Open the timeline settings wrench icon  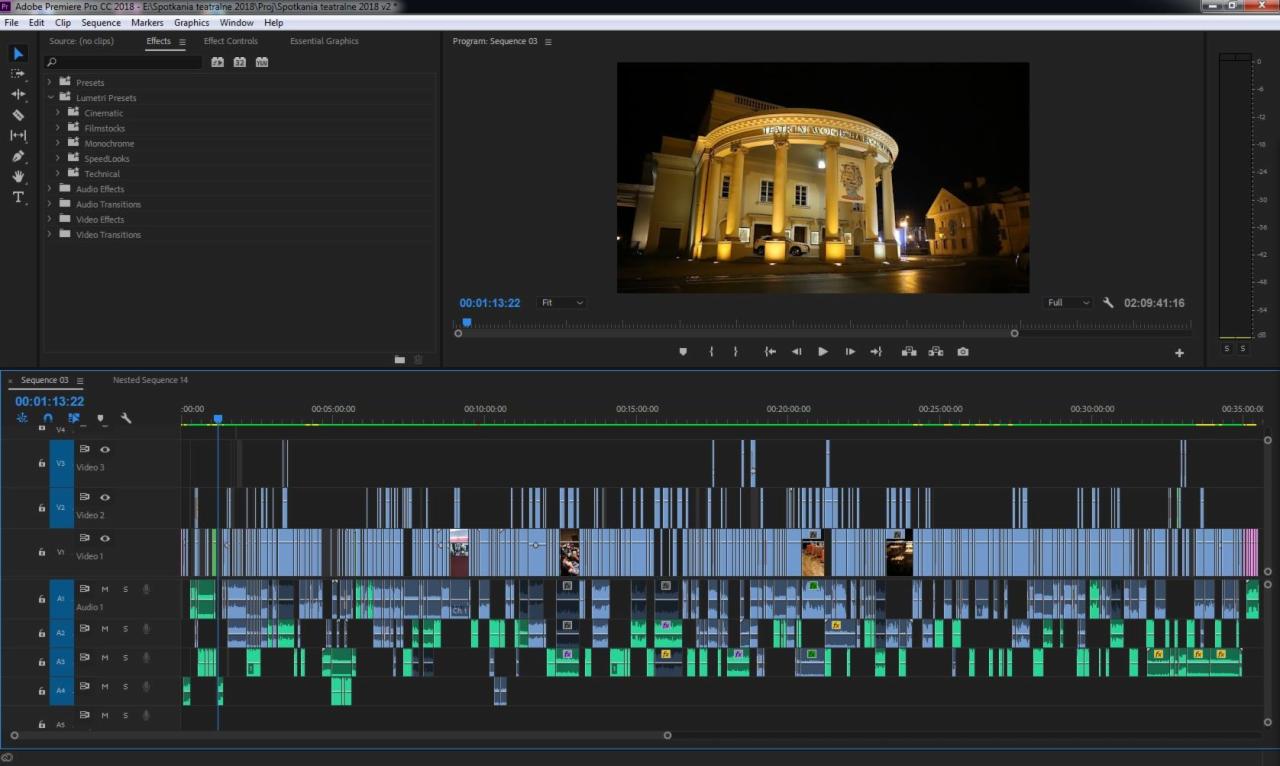pyautogui.click(x=127, y=418)
